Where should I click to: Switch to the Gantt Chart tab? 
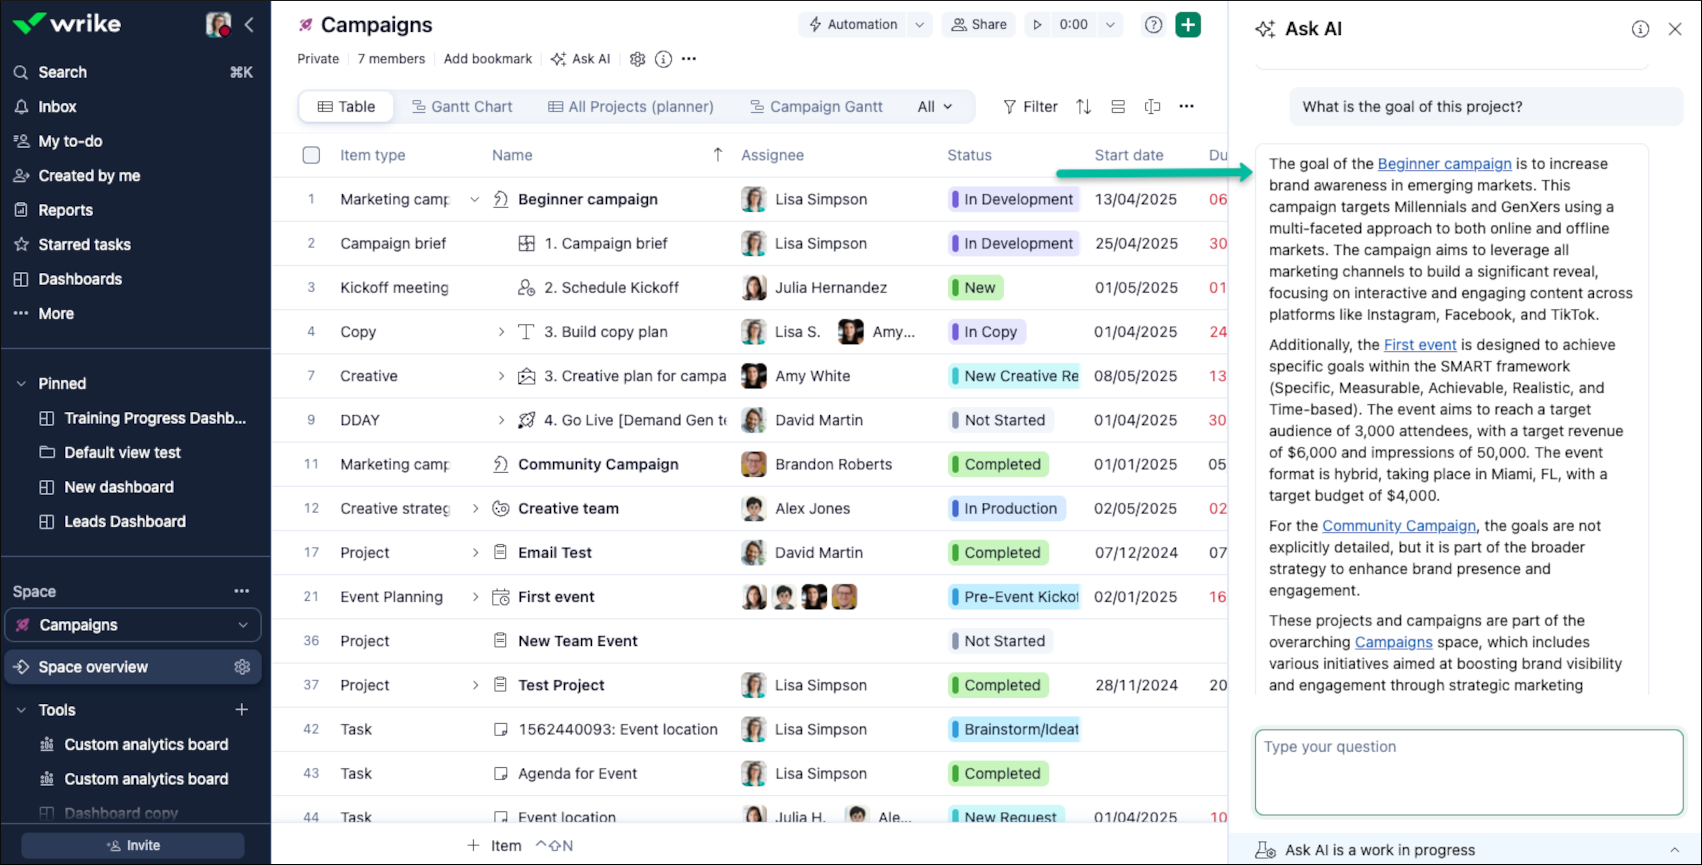(x=462, y=107)
